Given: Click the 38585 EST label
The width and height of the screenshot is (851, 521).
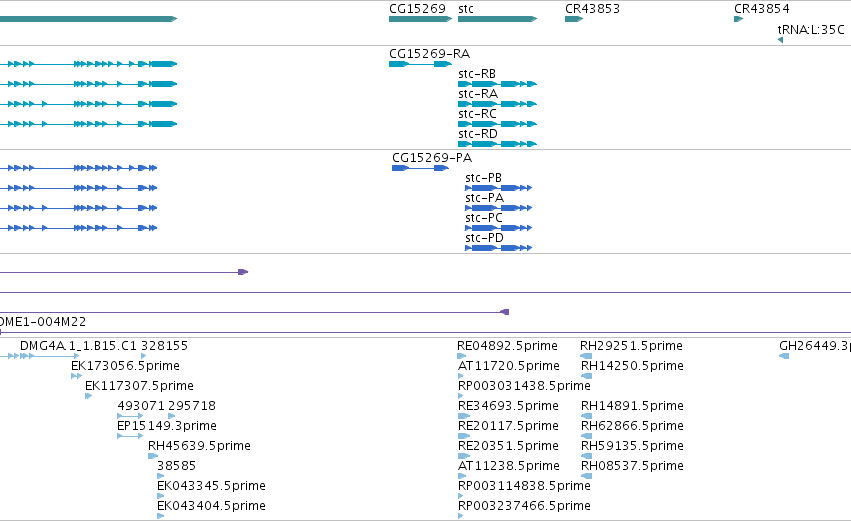Looking at the screenshot, I should 176,466.
